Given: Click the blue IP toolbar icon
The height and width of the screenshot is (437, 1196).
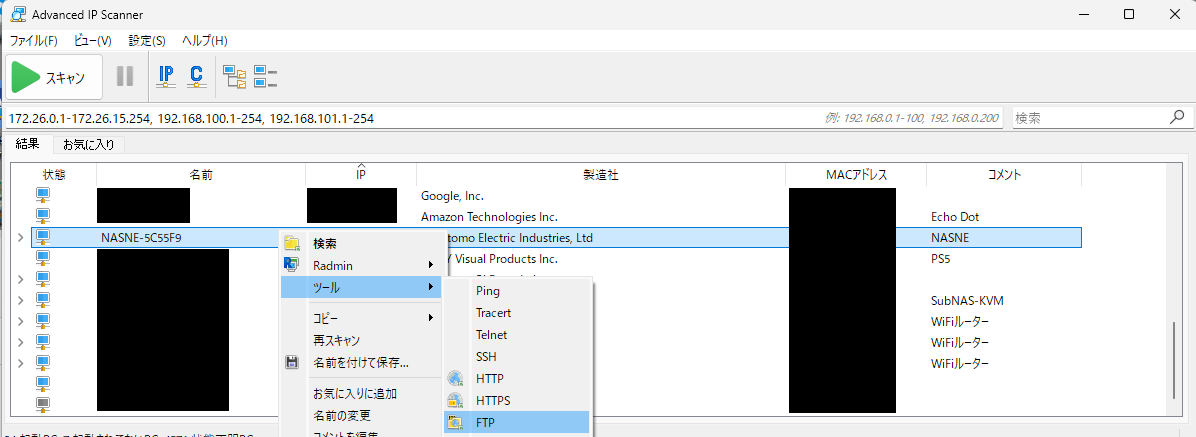Looking at the screenshot, I should [166, 76].
